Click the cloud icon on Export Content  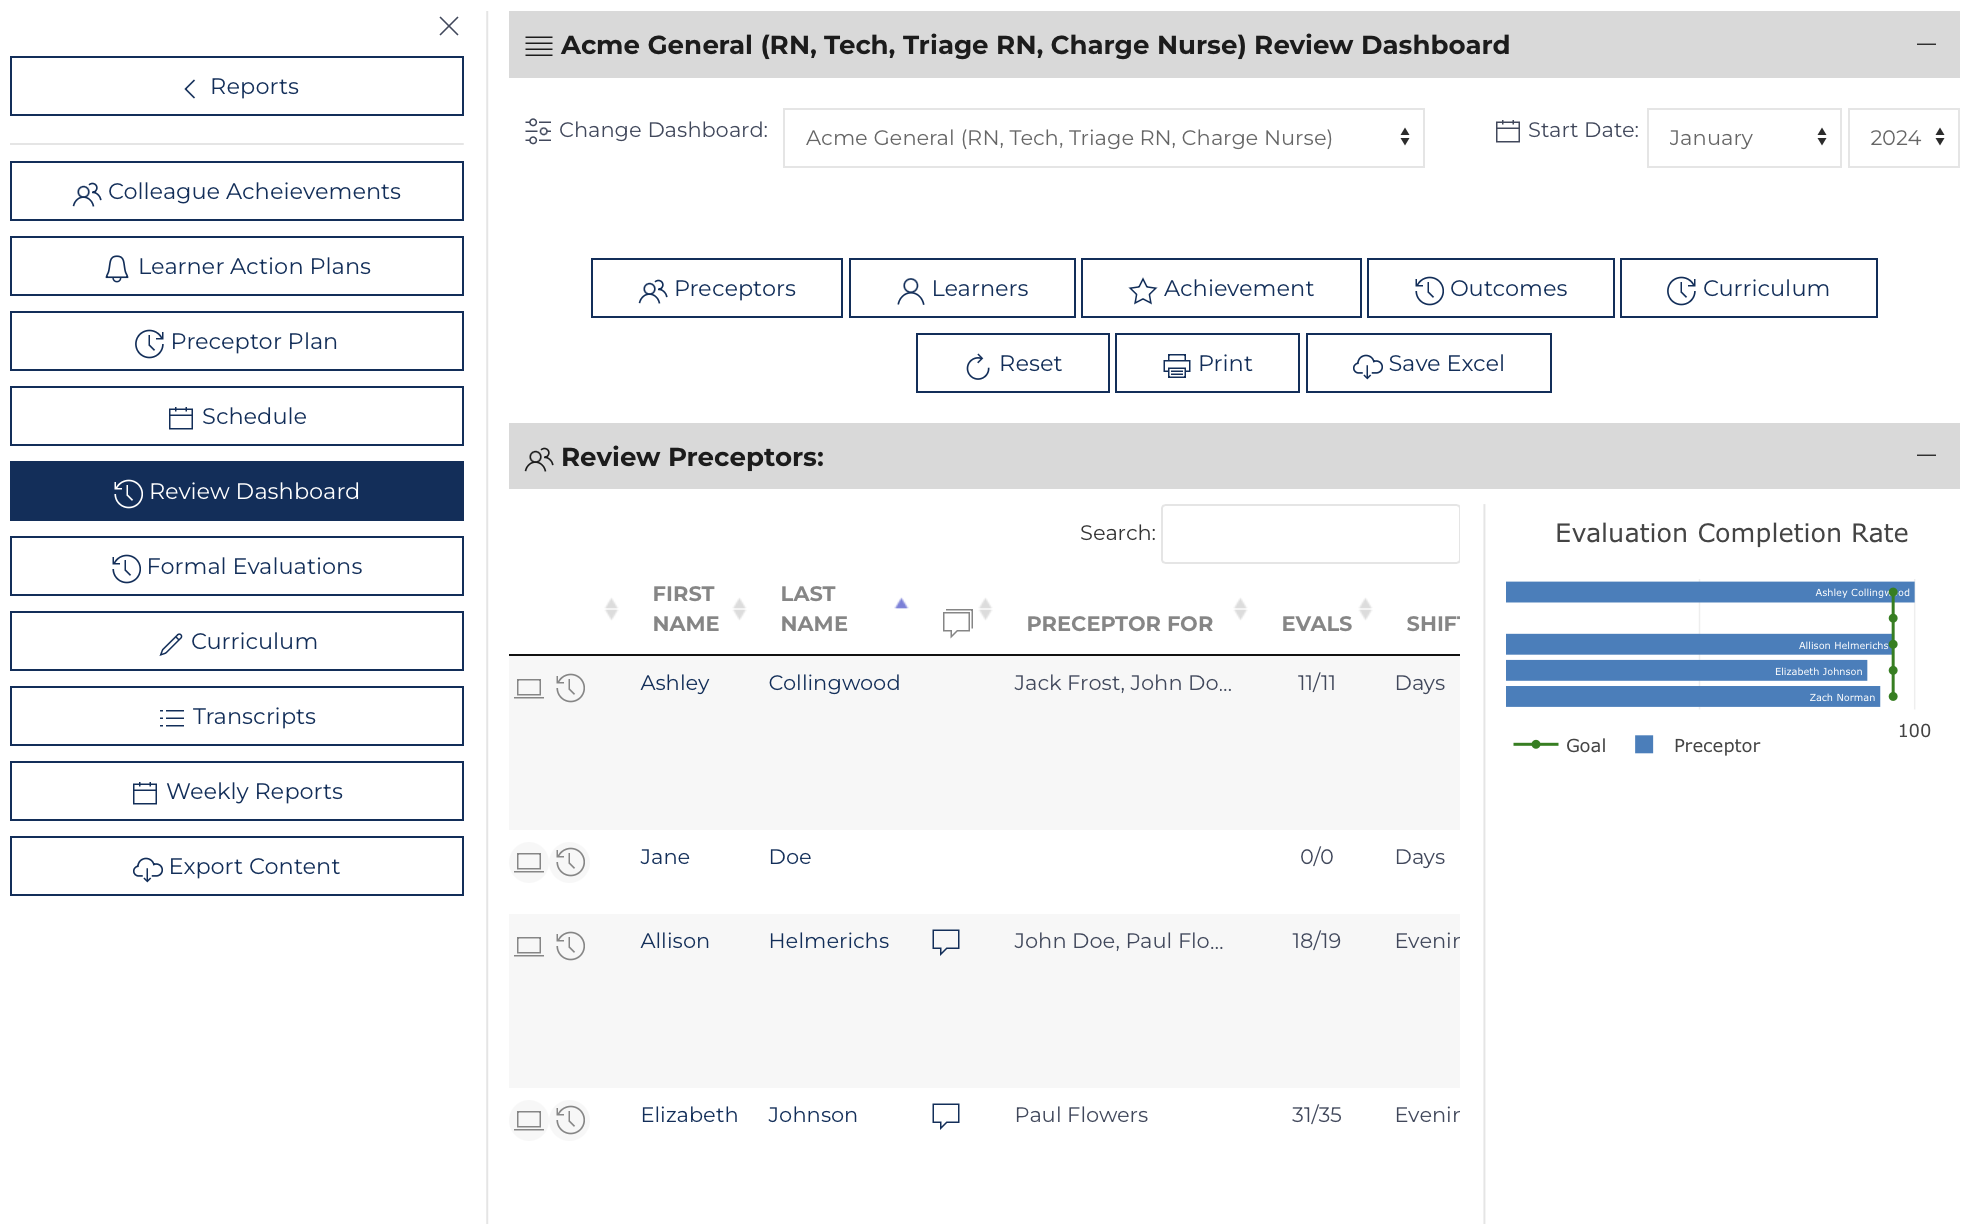pos(149,867)
